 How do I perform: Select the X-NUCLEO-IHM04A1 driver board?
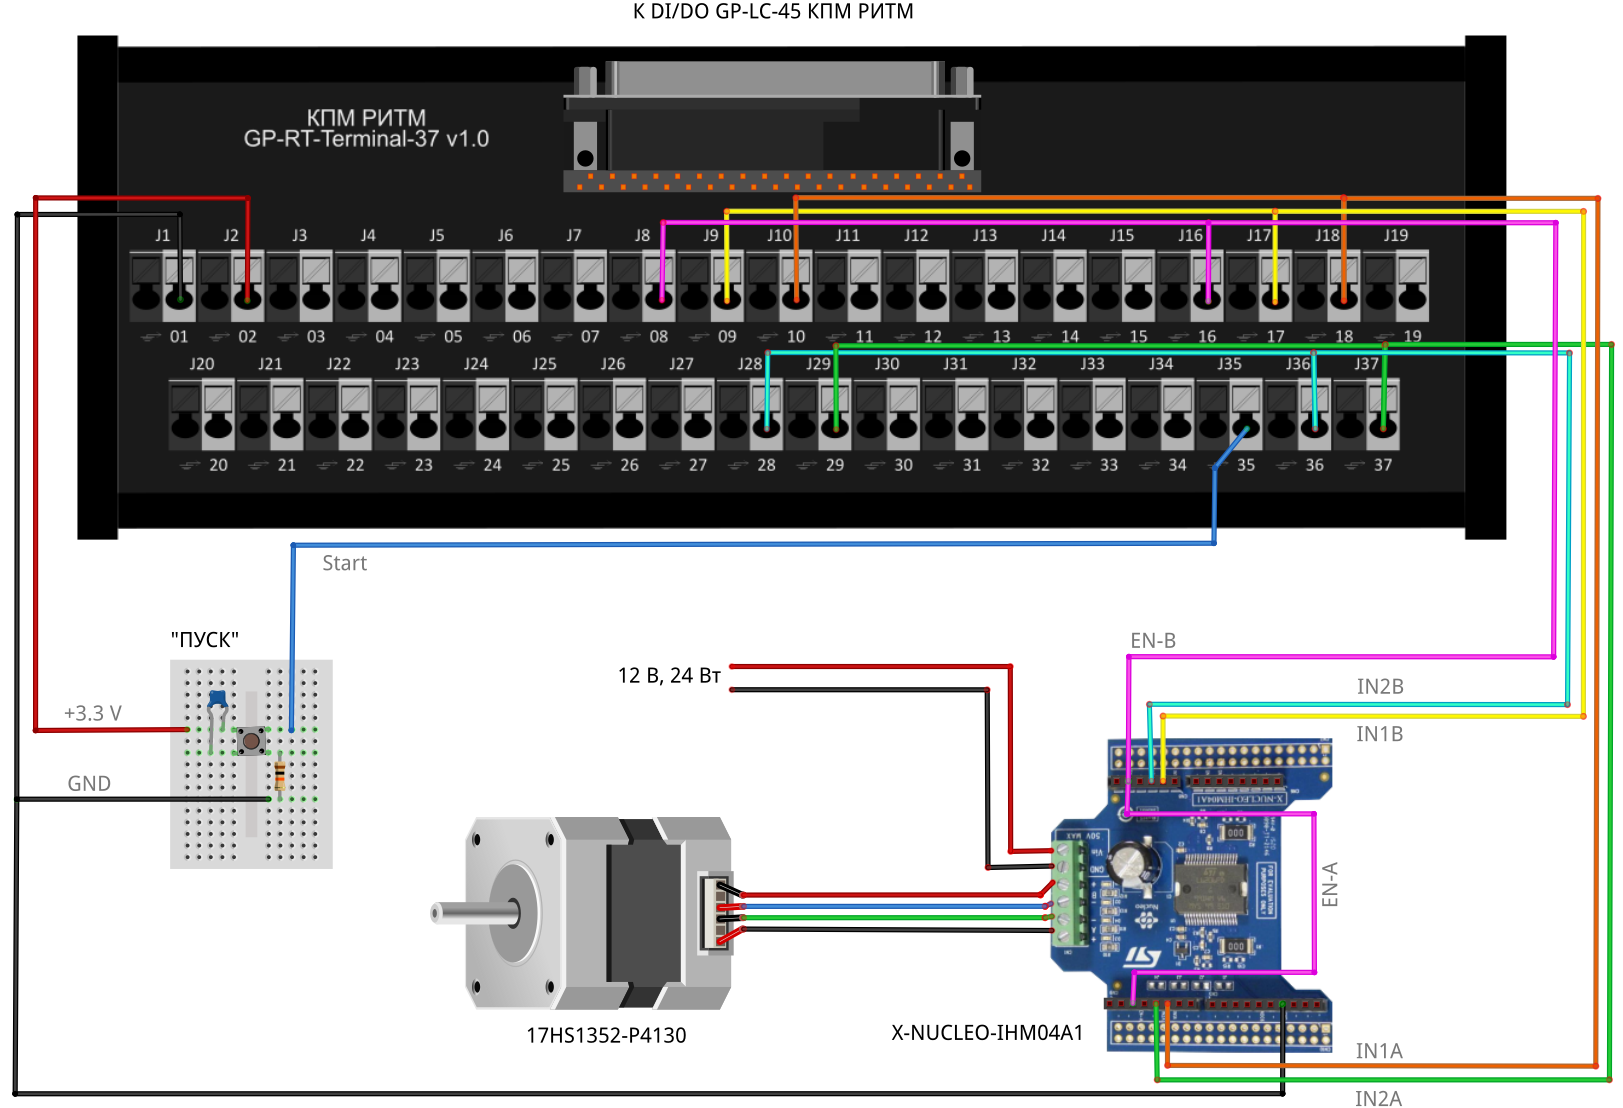tap(1210, 895)
